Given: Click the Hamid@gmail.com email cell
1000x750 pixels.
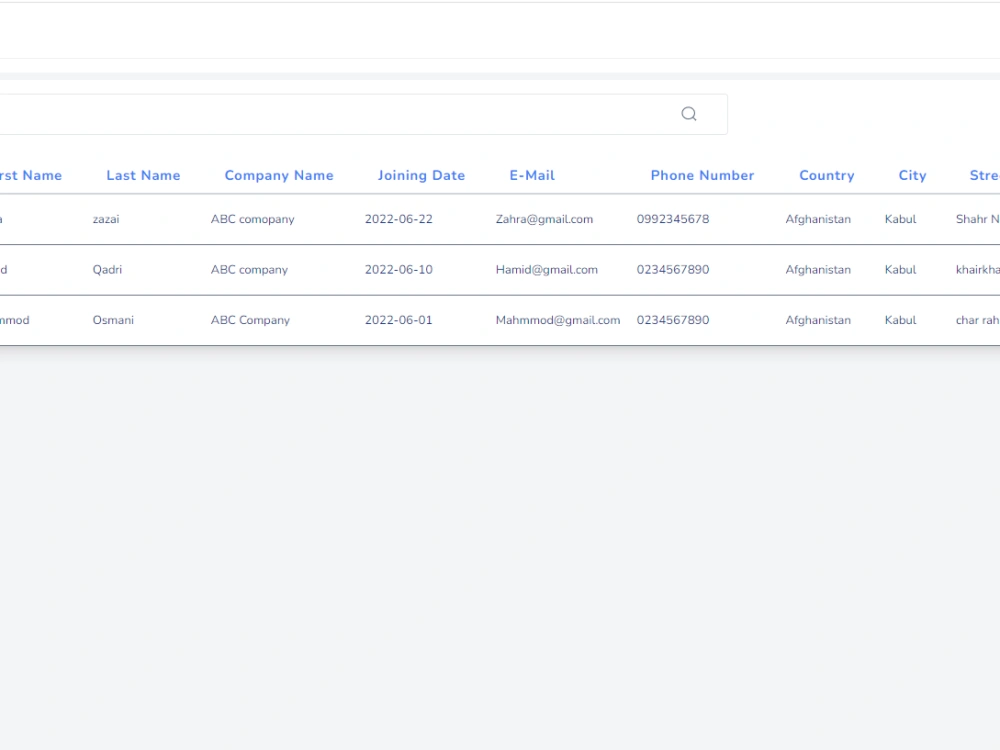Looking at the screenshot, I should (547, 269).
